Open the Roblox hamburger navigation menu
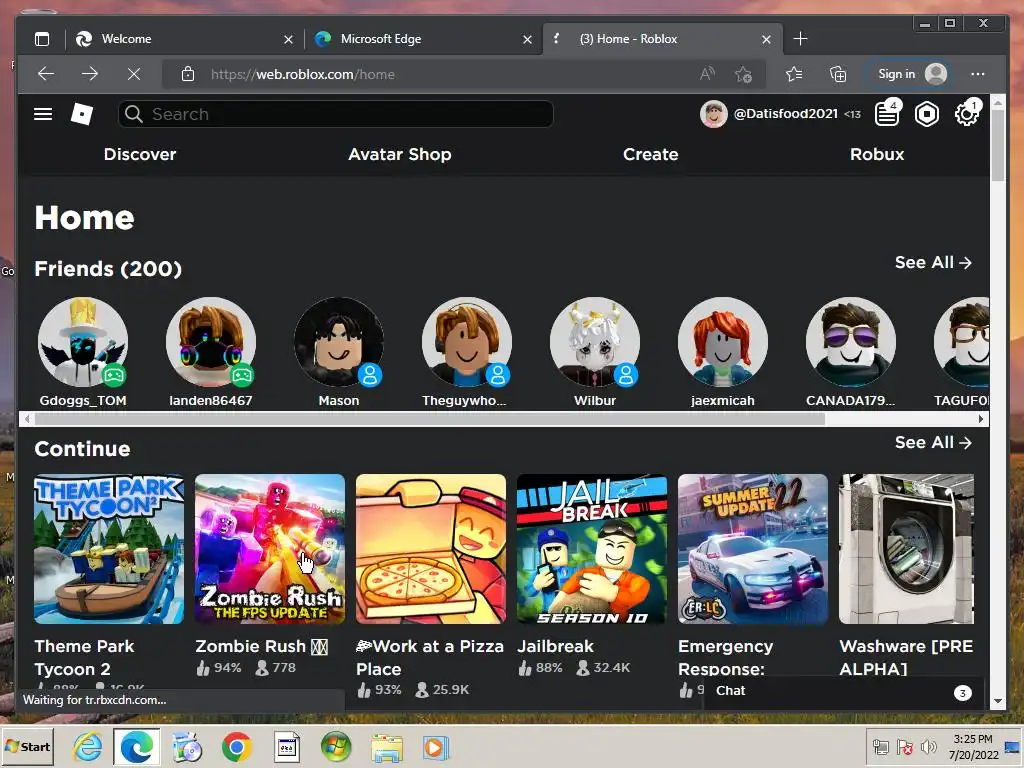Screen dimensions: 1024x768 point(43,114)
